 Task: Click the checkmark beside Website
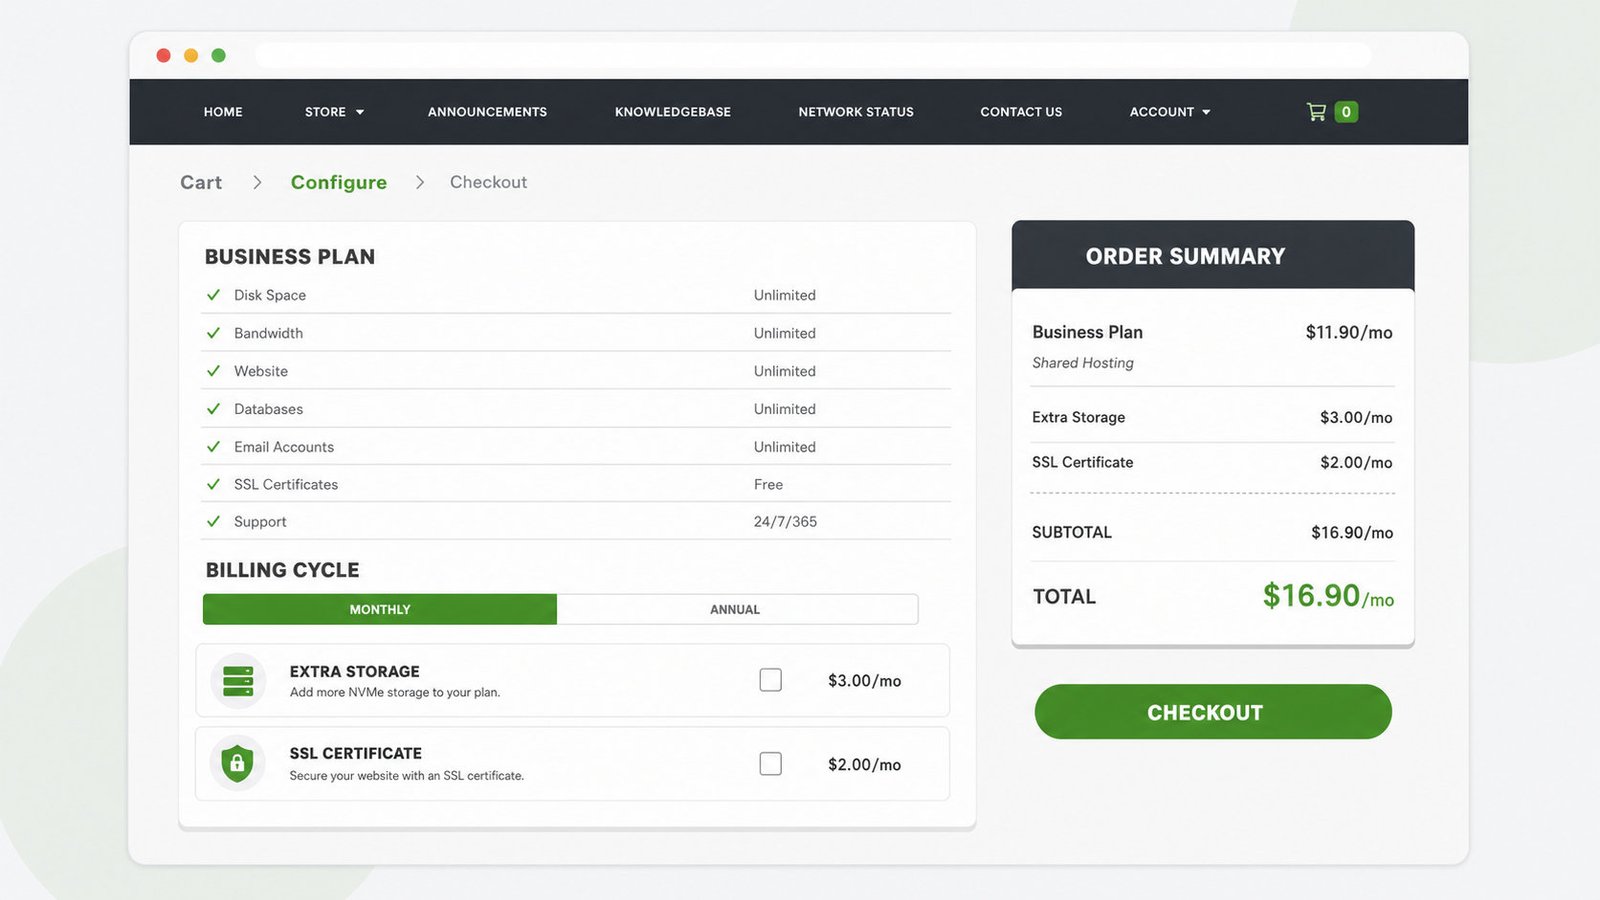pos(213,371)
